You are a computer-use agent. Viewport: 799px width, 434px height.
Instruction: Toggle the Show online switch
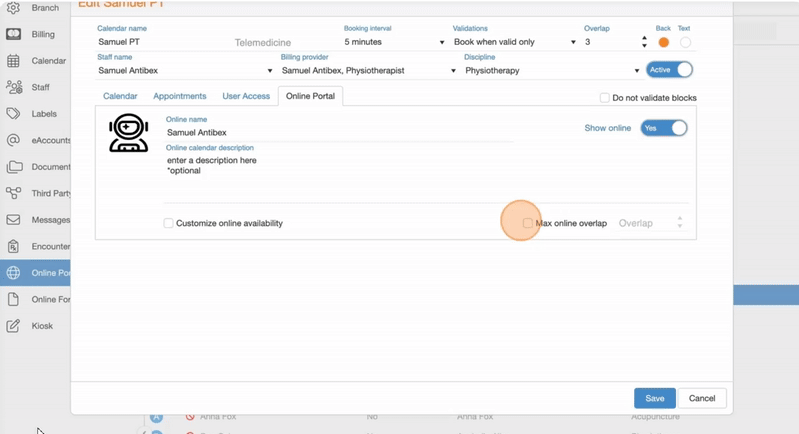coord(664,128)
